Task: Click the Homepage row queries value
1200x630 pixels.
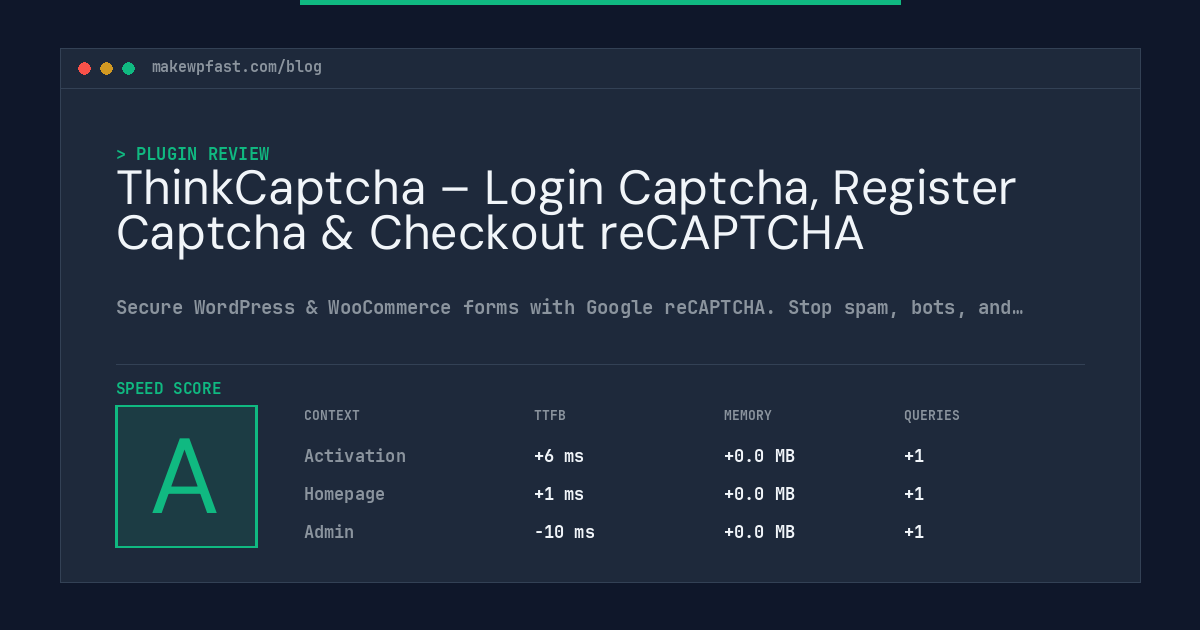Action: pos(914,494)
